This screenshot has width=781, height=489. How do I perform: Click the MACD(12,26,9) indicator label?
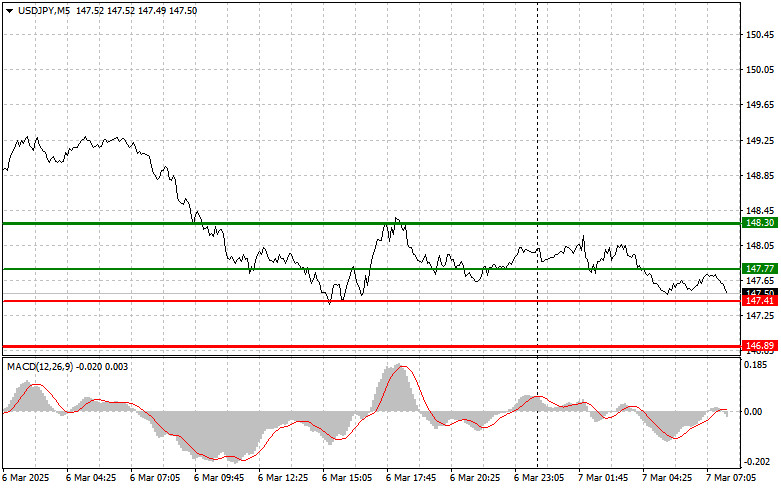point(40,367)
